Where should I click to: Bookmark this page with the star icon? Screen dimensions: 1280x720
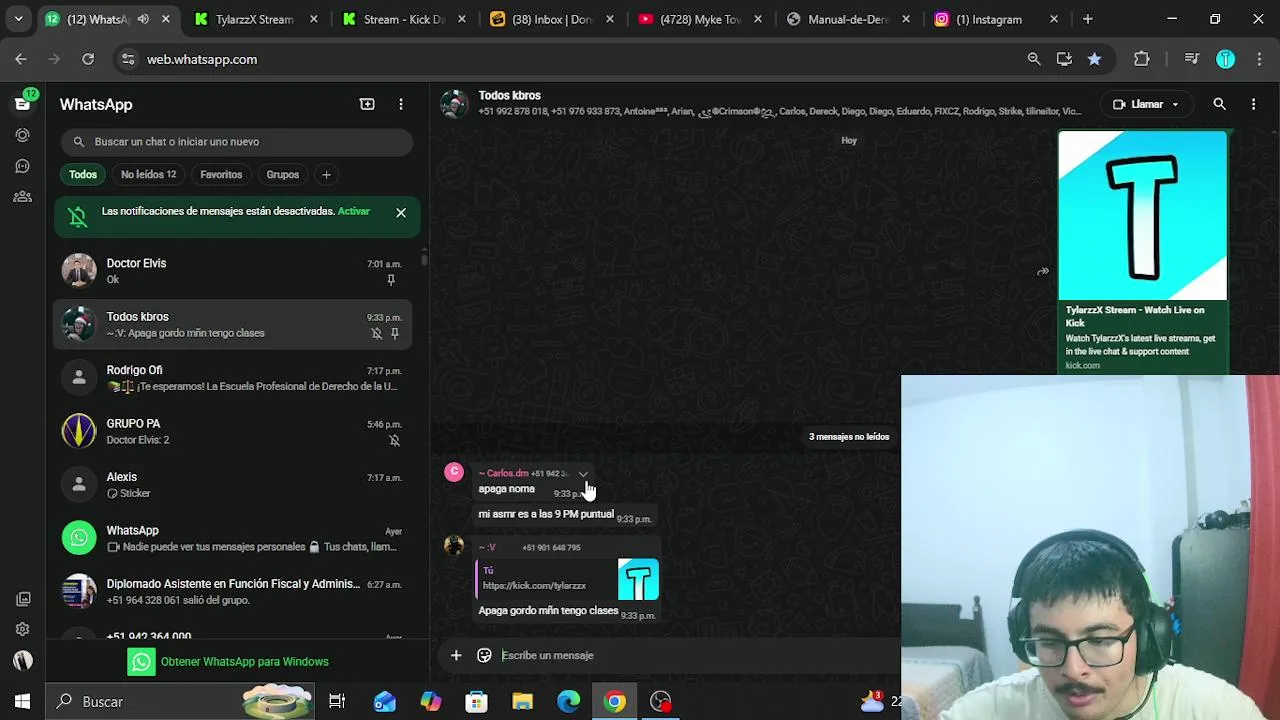coord(1094,59)
